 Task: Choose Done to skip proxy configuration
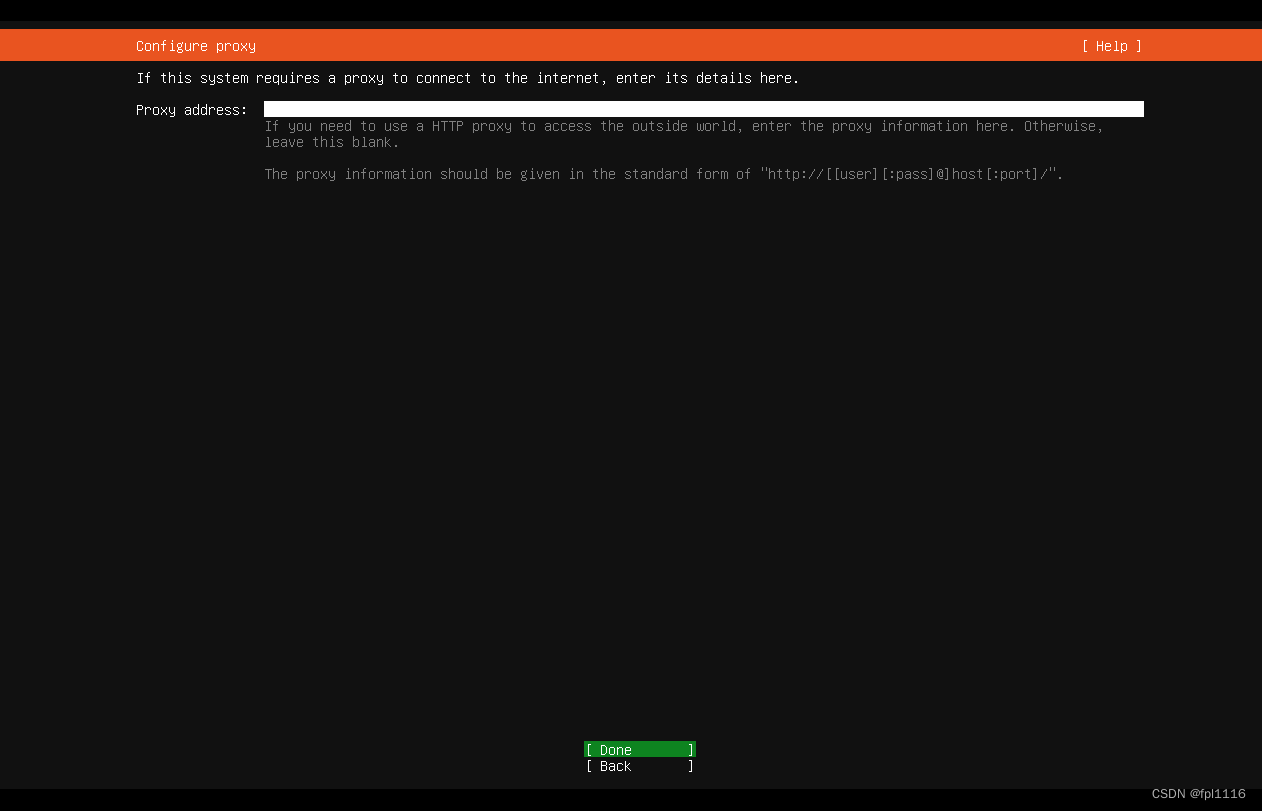point(639,749)
